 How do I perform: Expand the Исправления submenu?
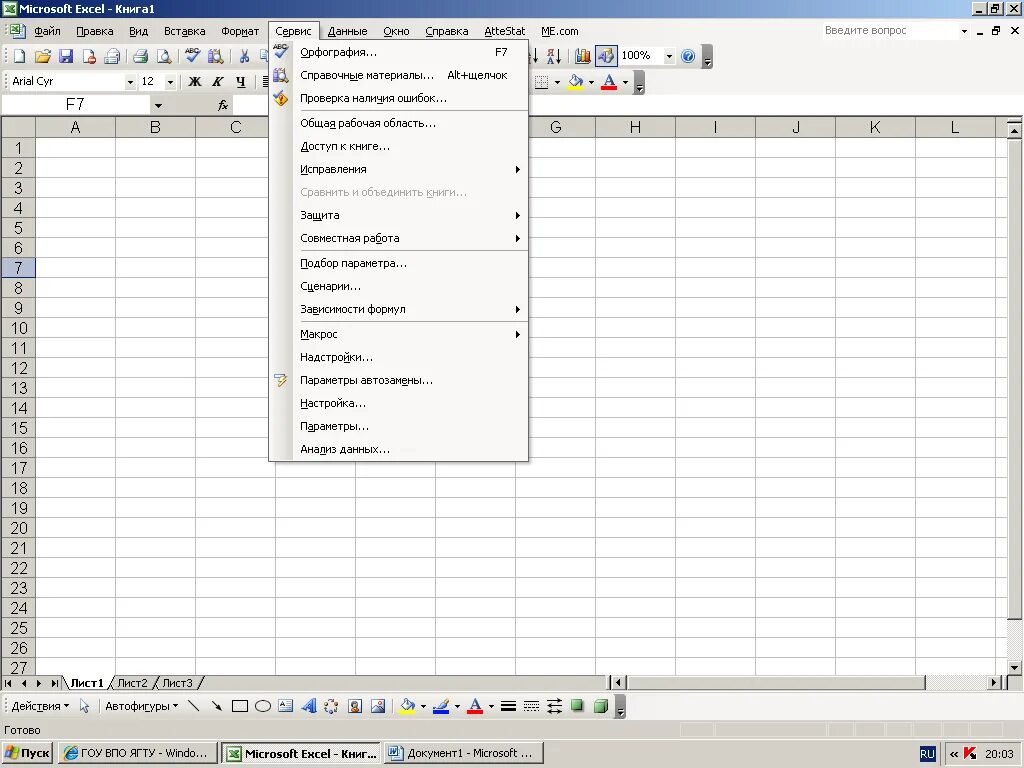click(410, 169)
